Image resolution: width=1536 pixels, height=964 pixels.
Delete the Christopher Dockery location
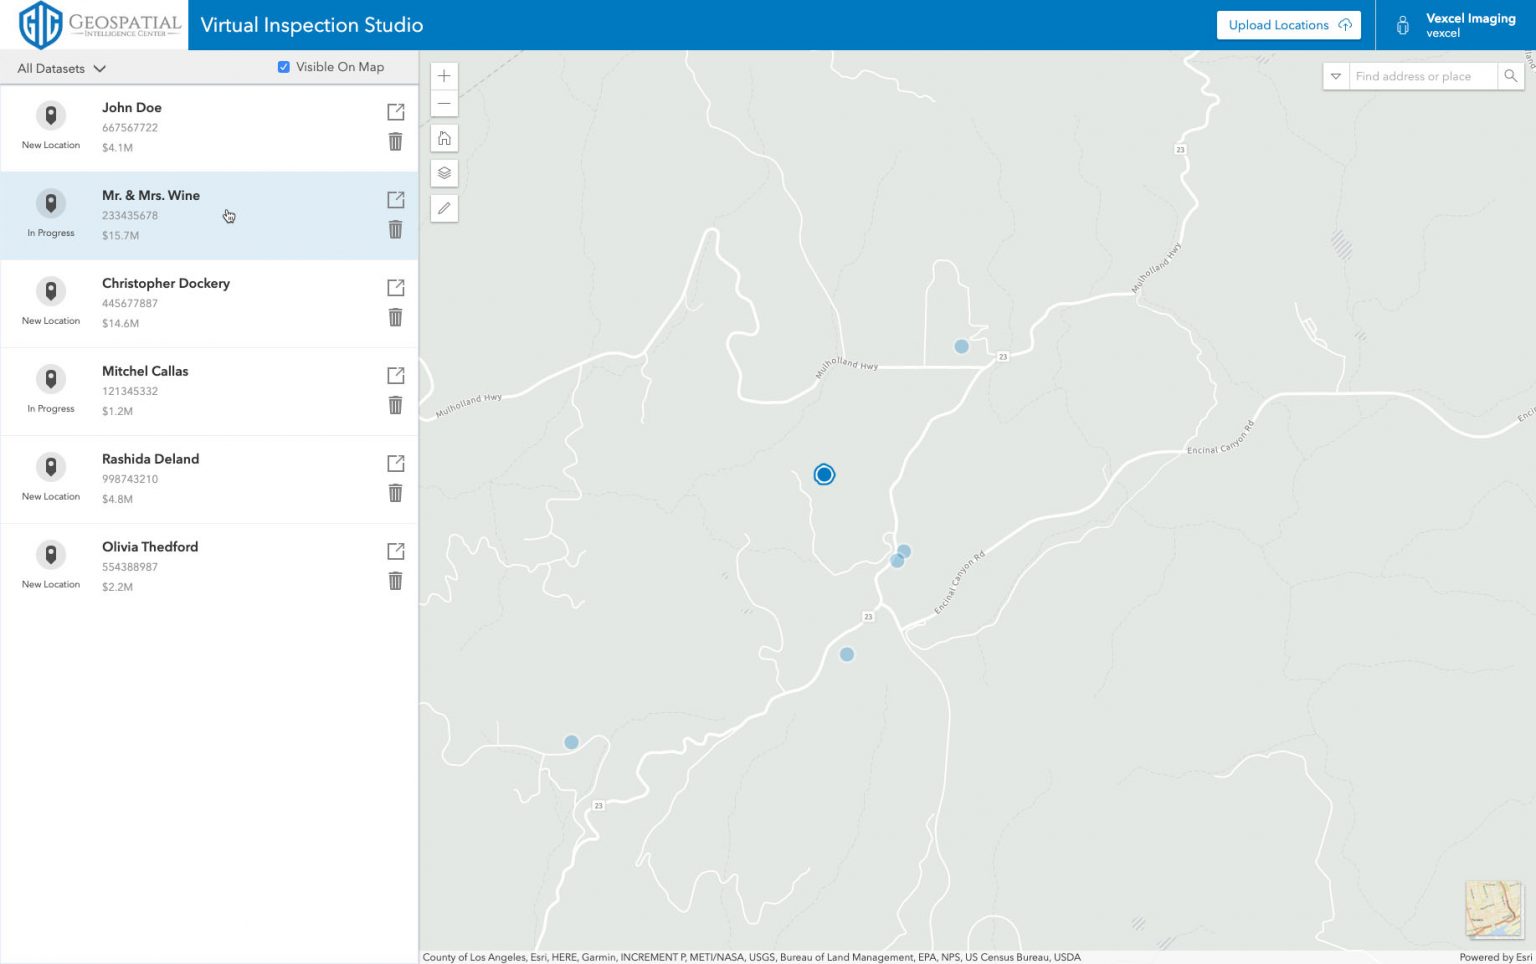(396, 318)
